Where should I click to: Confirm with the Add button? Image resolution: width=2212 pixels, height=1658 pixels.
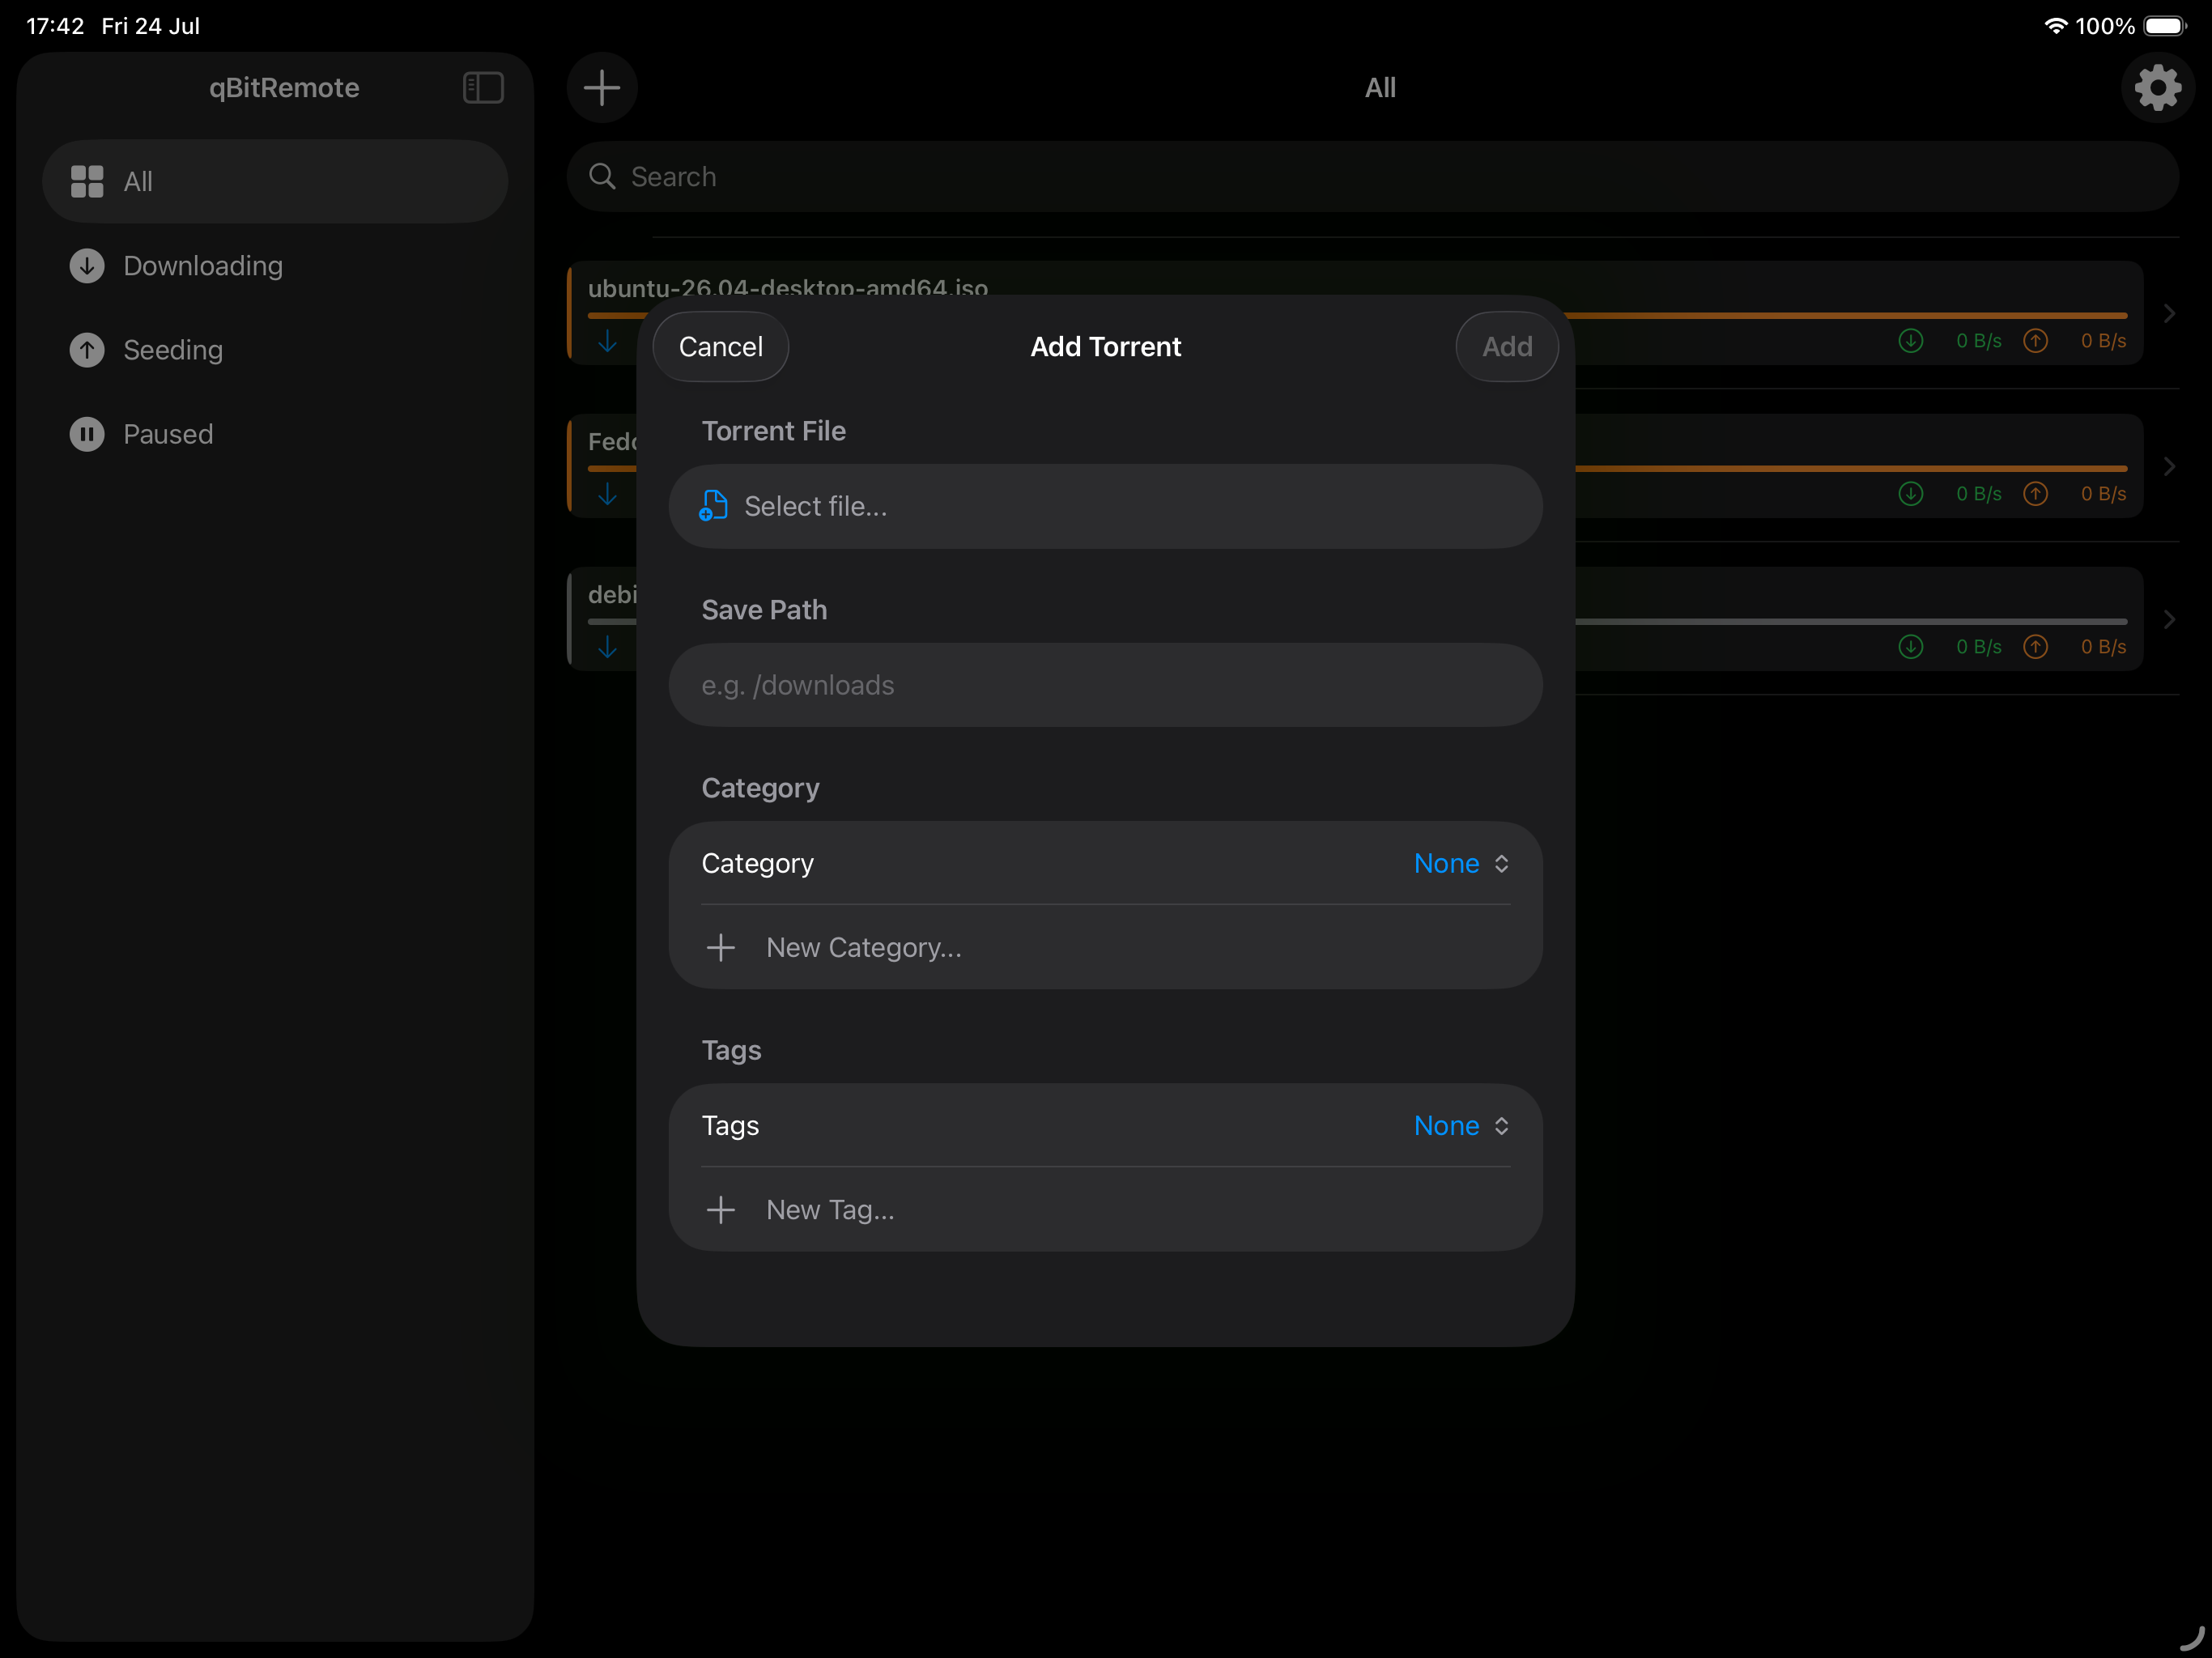click(x=1507, y=347)
